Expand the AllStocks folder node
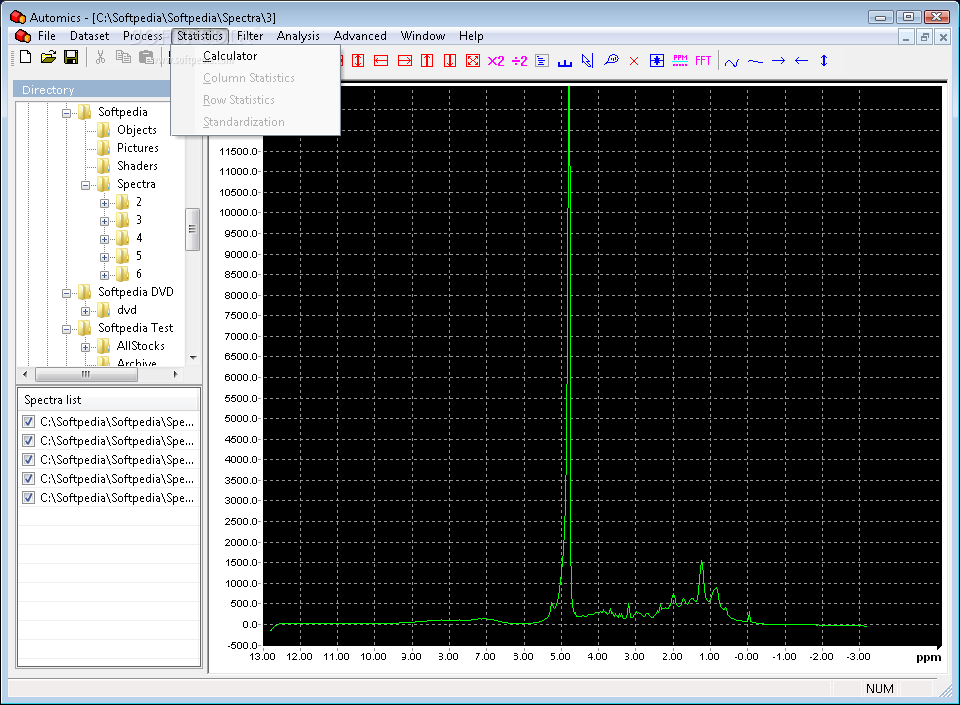Viewport: 960px width, 705px height. click(x=85, y=348)
